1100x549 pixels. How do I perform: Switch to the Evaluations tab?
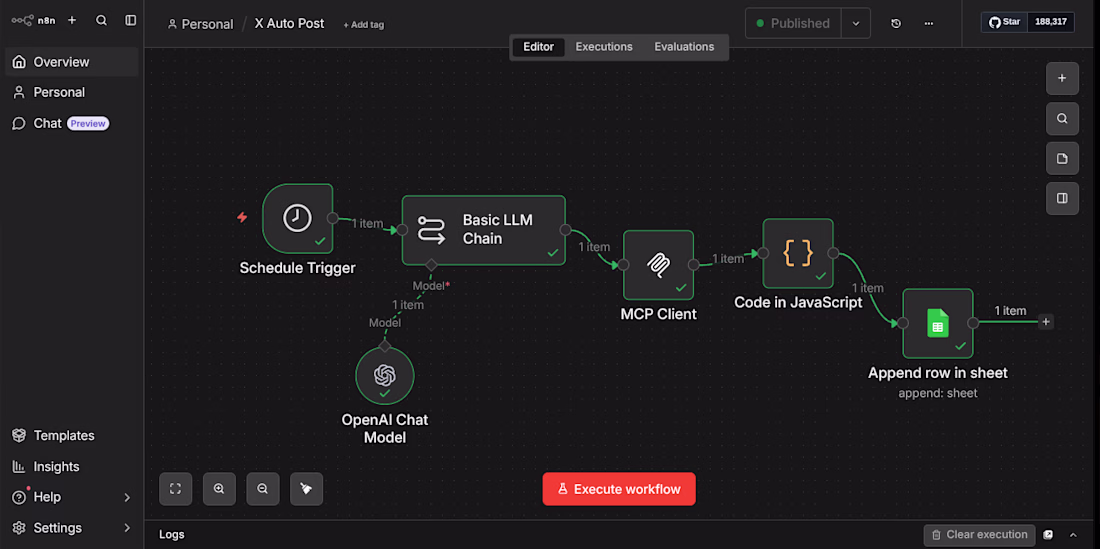tap(684, 47)
